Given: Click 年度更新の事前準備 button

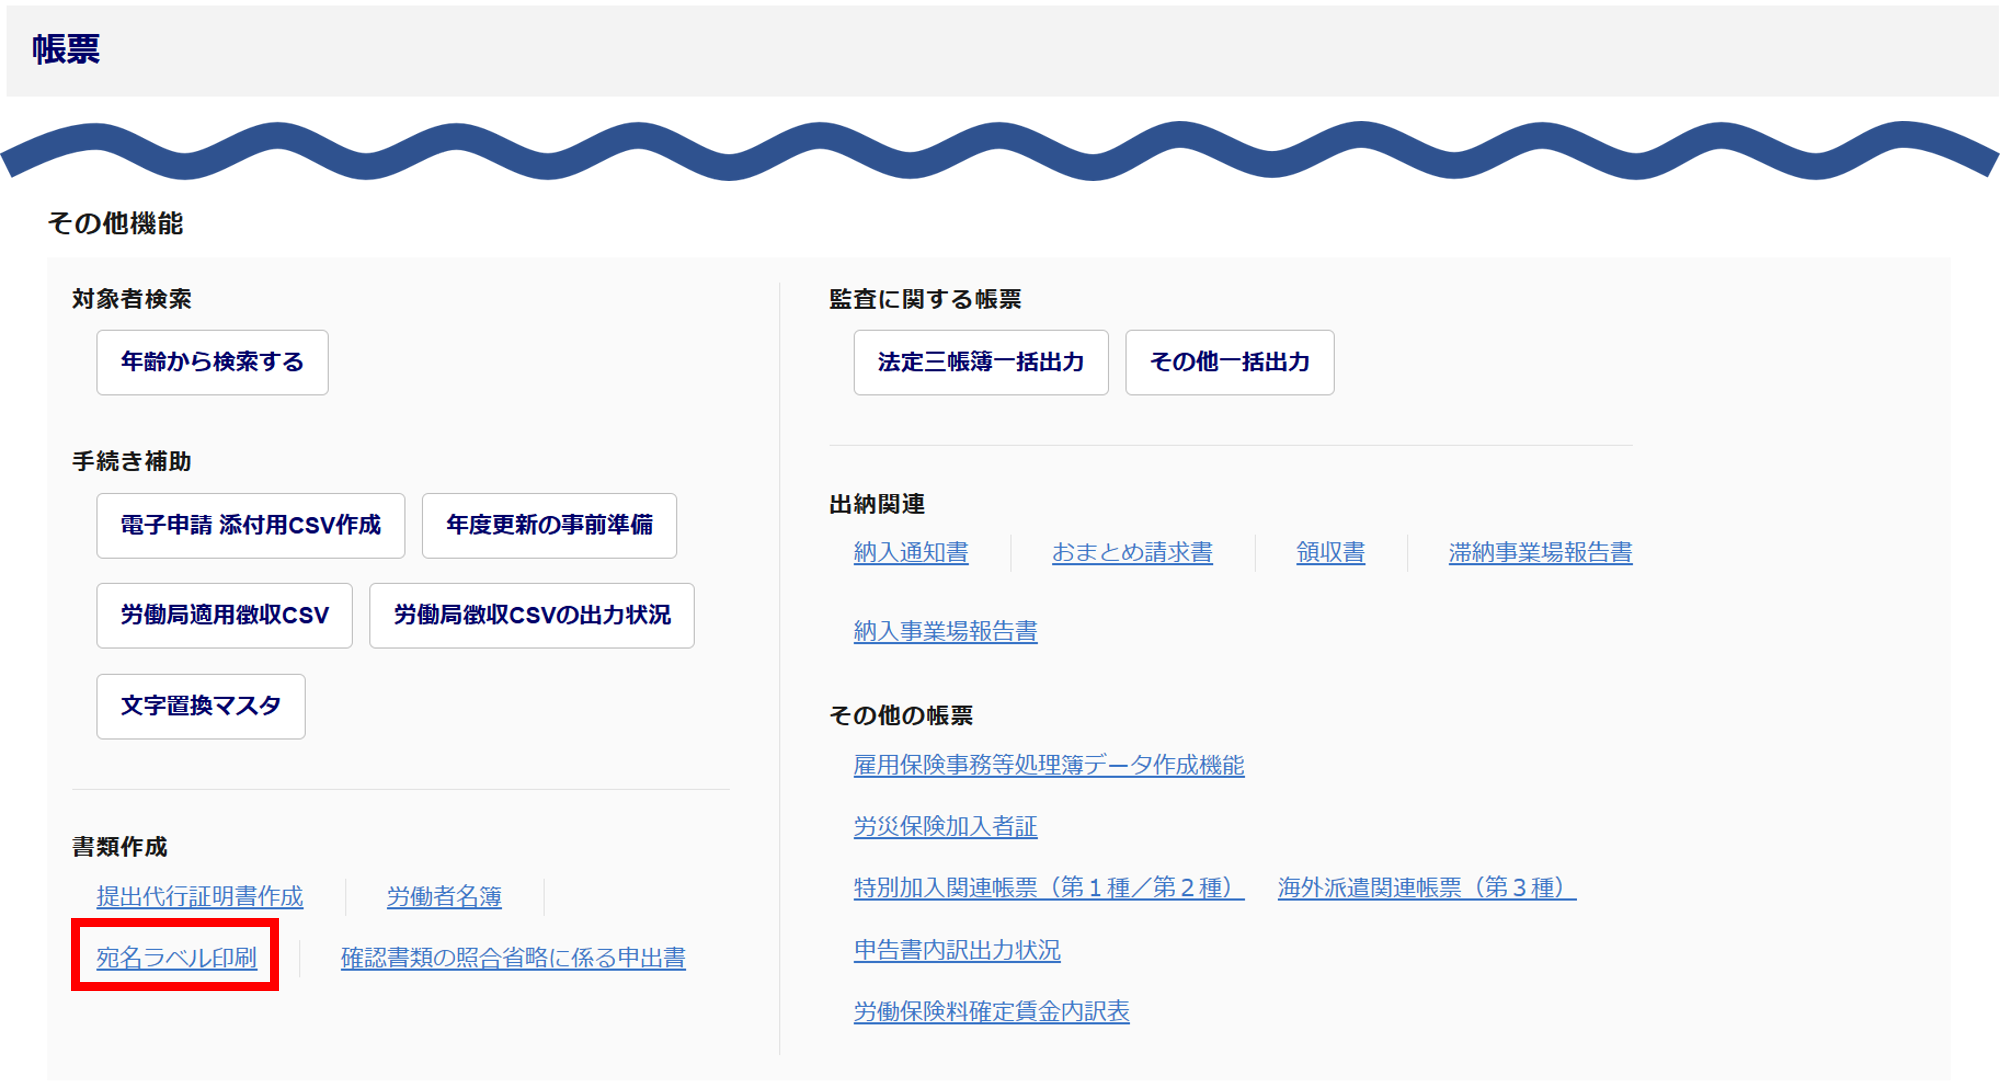Looking at the screenshot, I should click(x=549, y=525).
